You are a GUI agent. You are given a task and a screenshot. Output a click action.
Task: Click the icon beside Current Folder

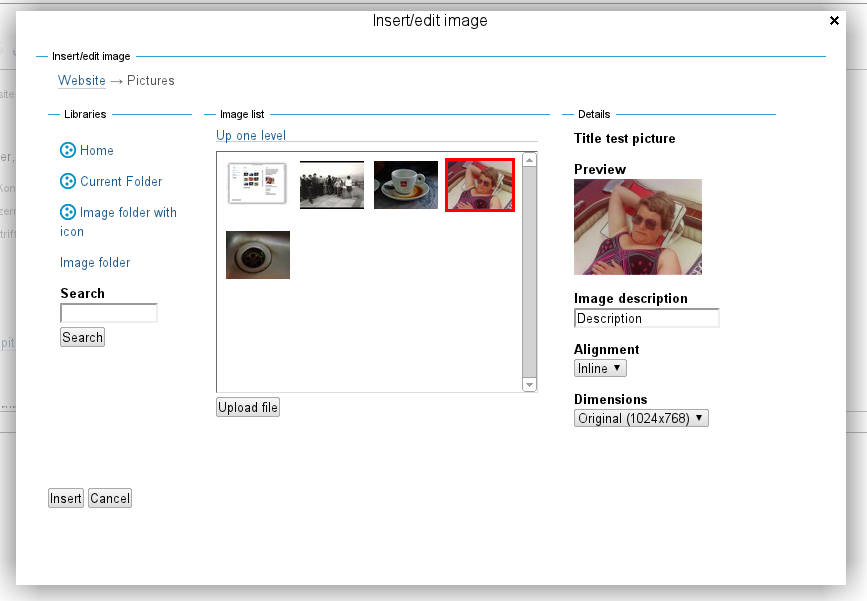tap(68, 181)
